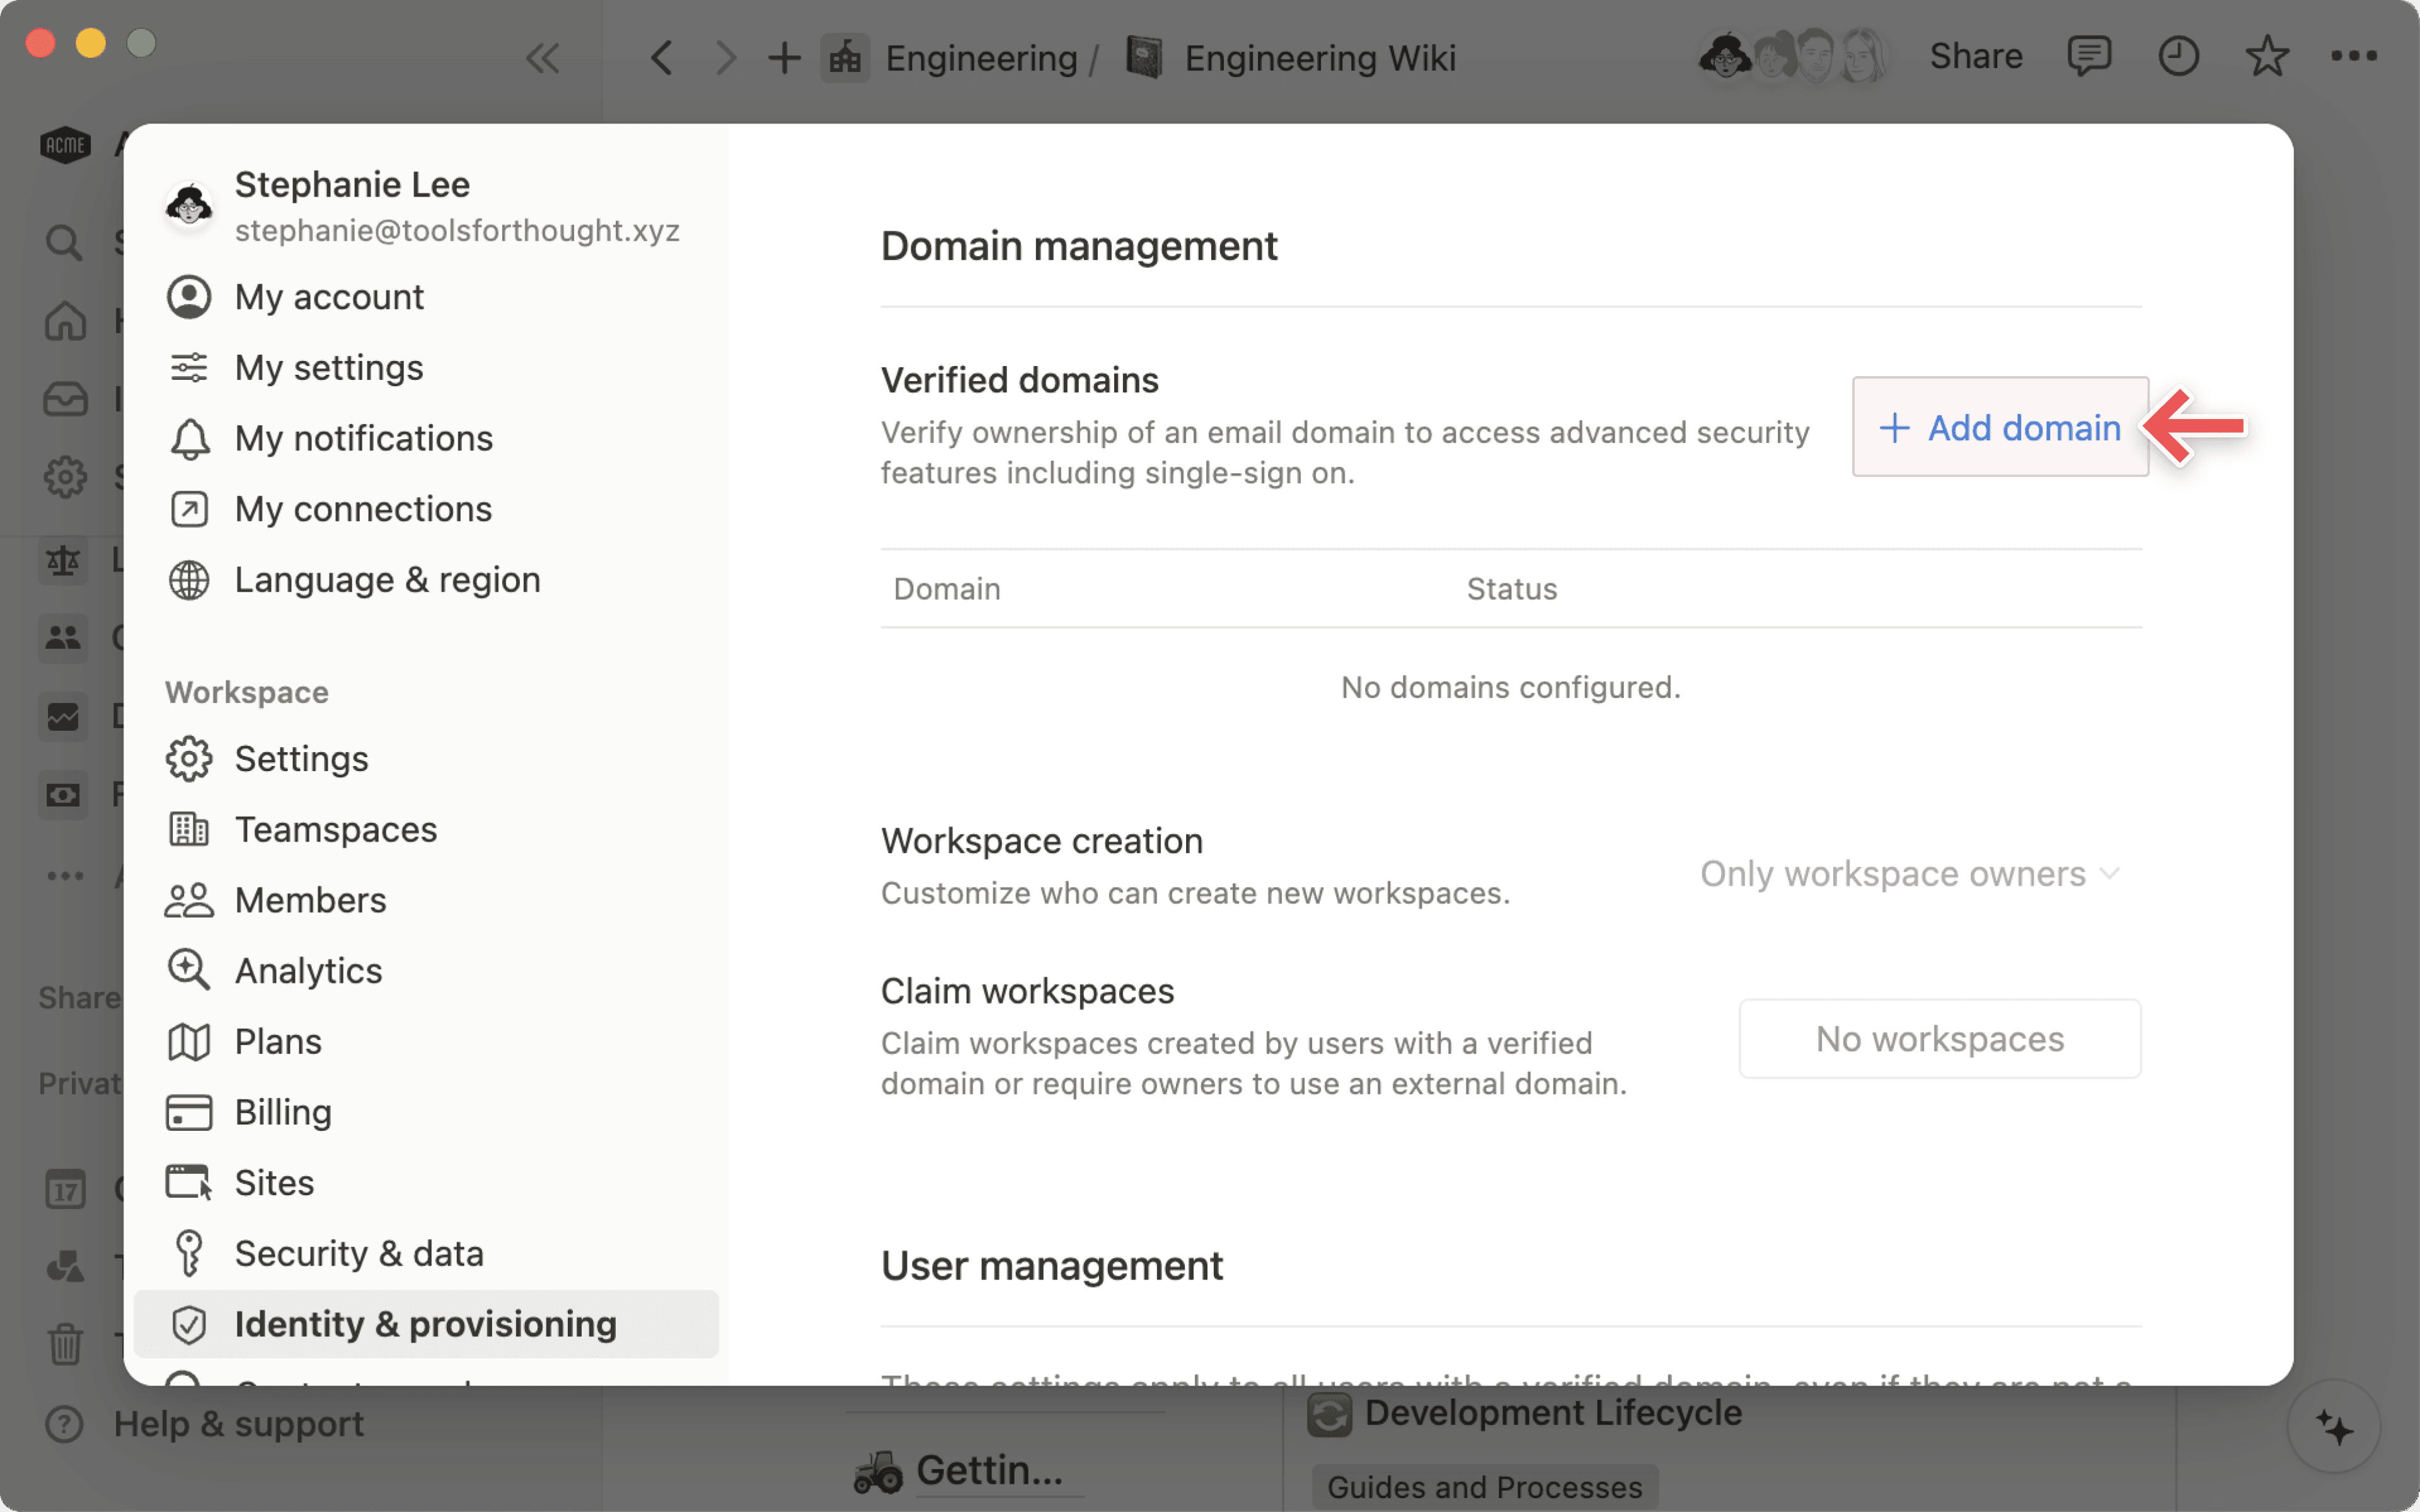Select Identity & provisioning in settings menu

pos(425,1323)
